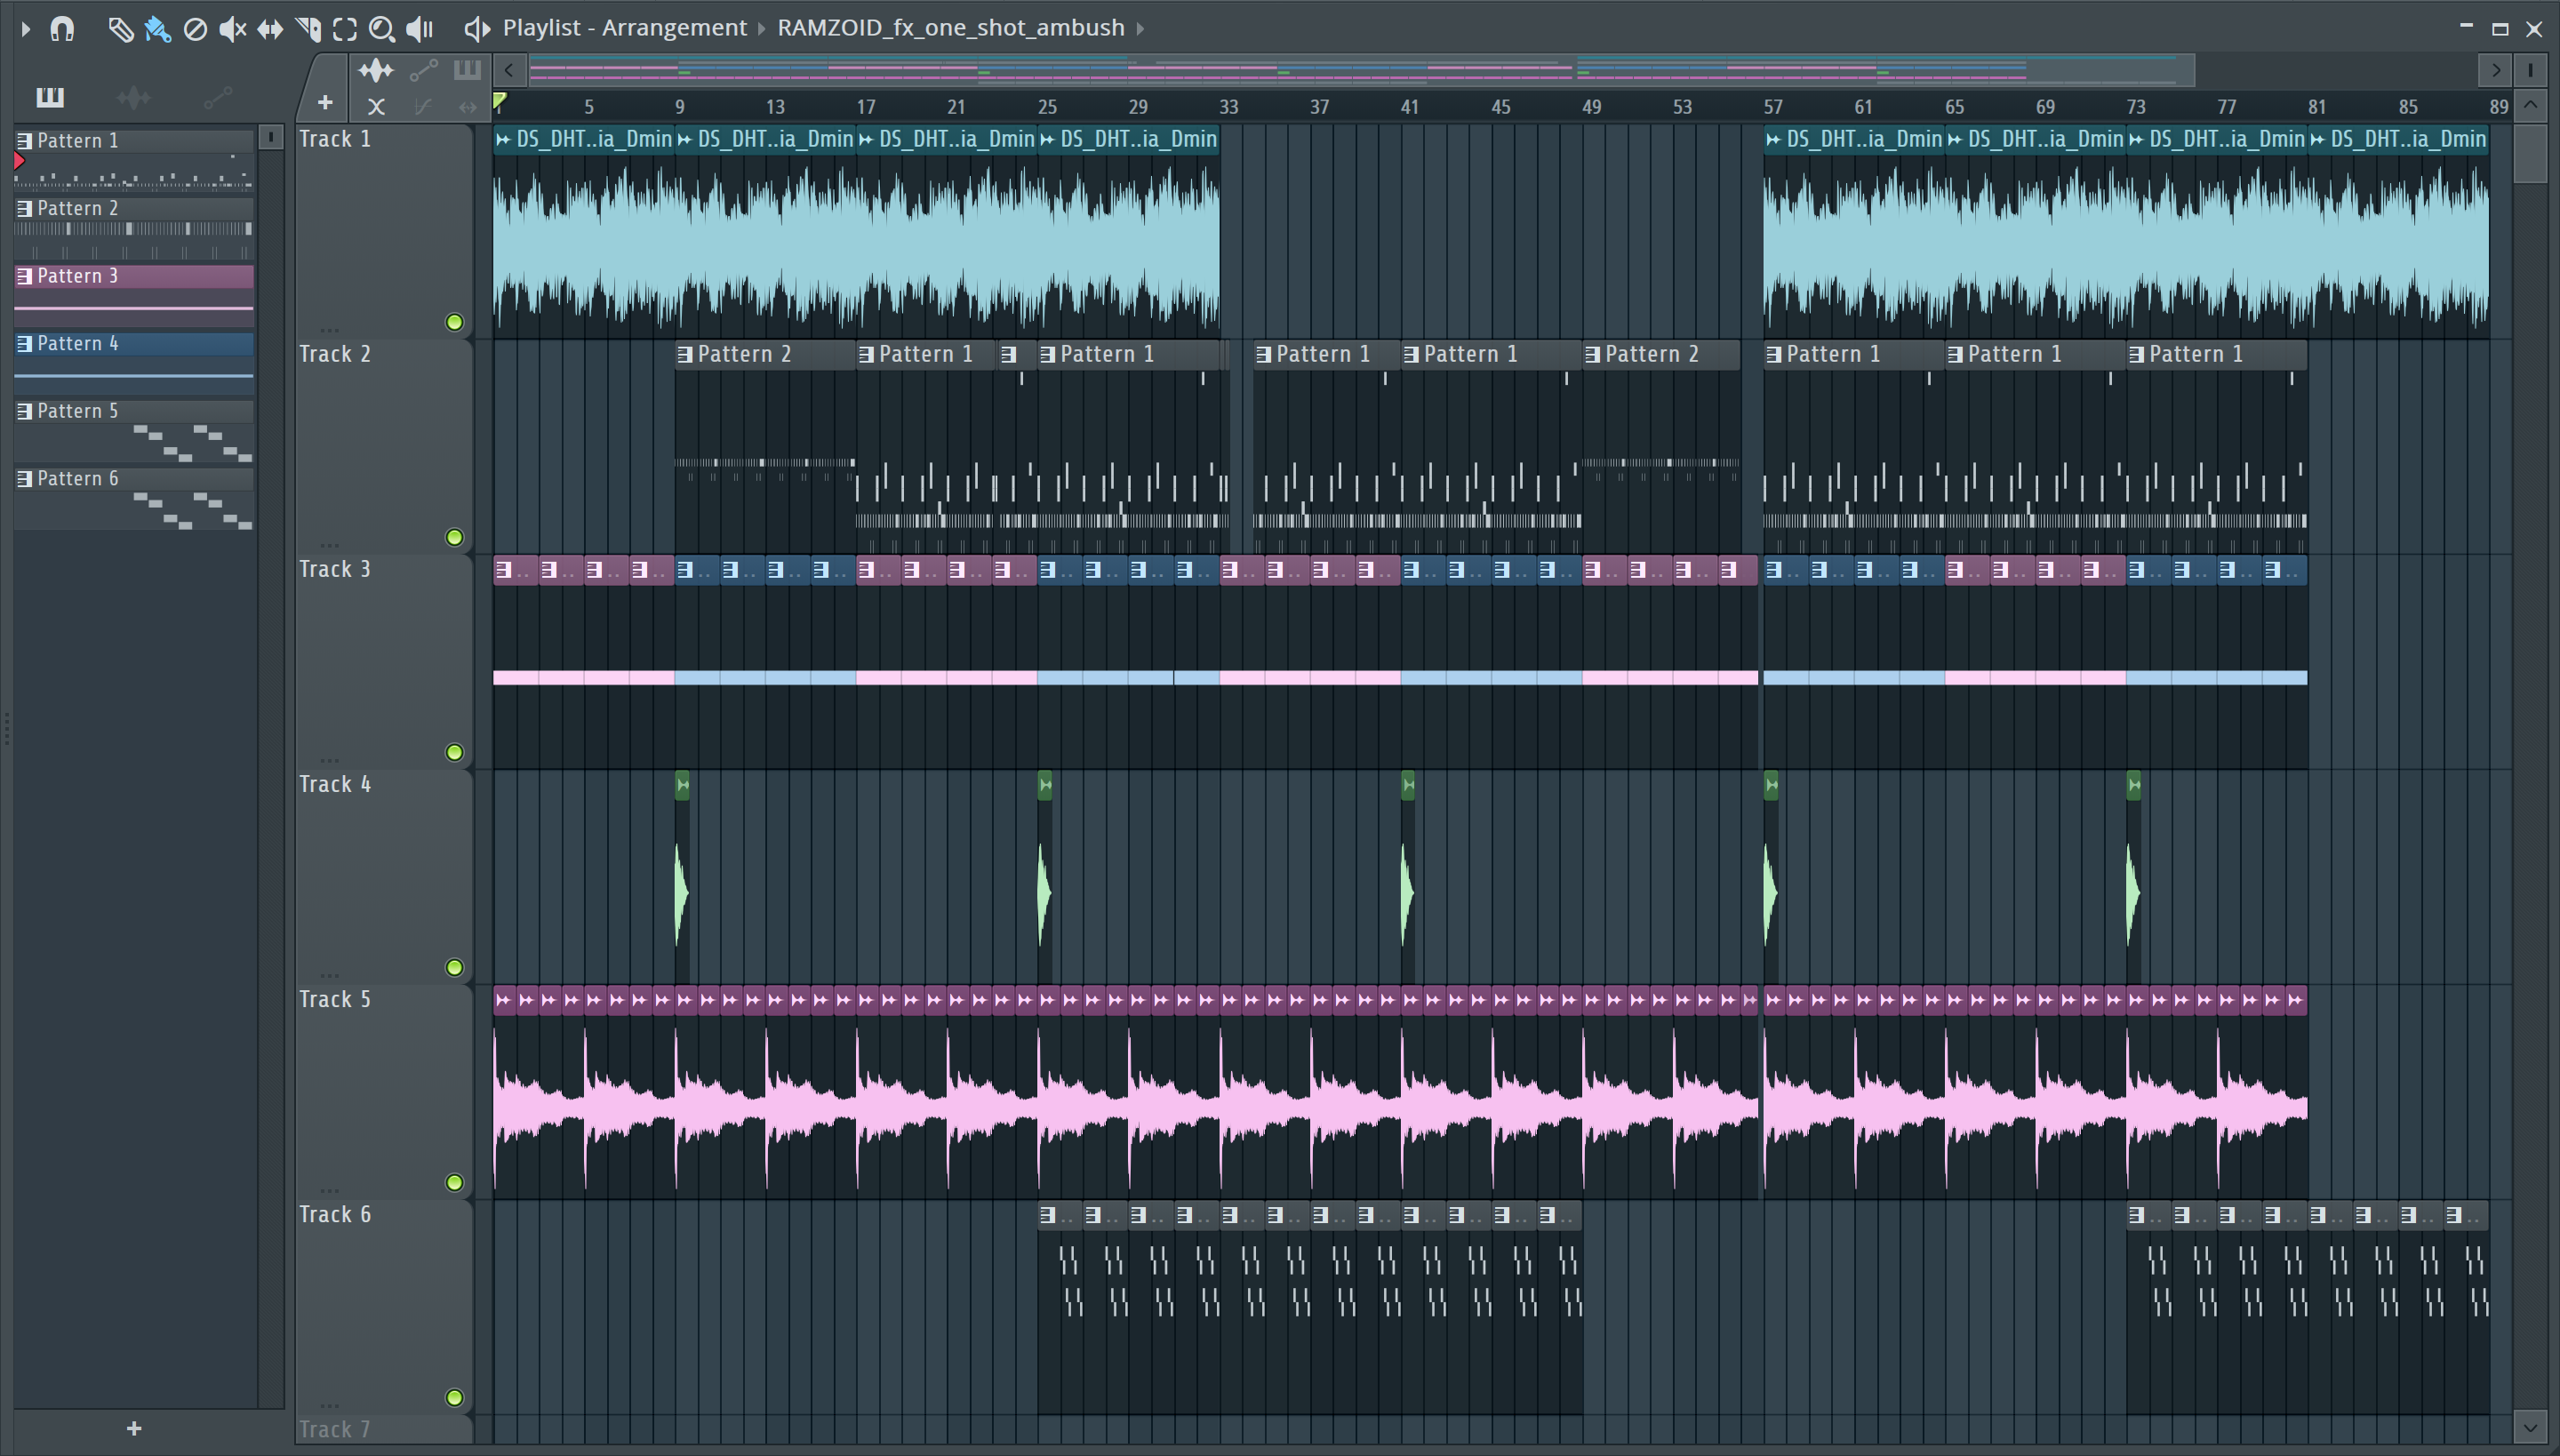Image resolution: width=2560 pixels, height=1456 pixels.
Task: Click bar 57 on the timeline ruler
Action: pyautogui.click(x=1772, y=107)
